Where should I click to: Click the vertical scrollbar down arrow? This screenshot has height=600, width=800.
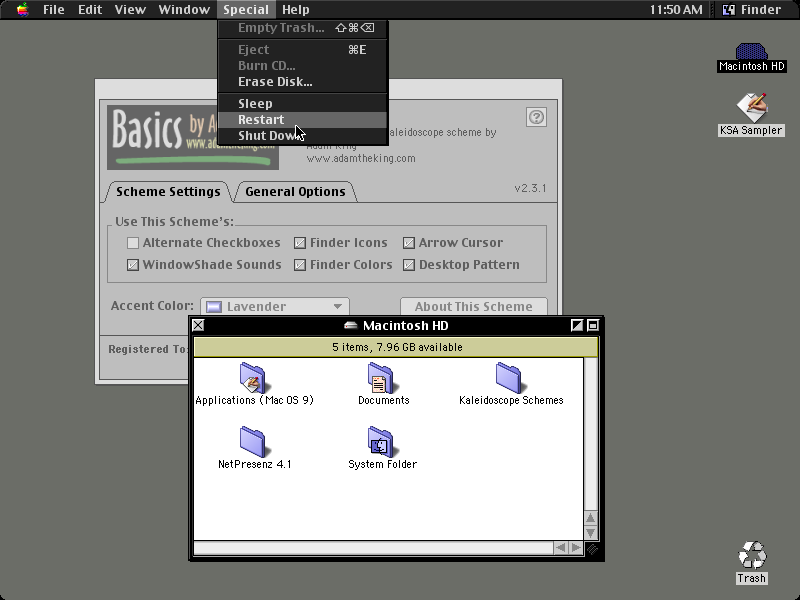click(590, 533)
